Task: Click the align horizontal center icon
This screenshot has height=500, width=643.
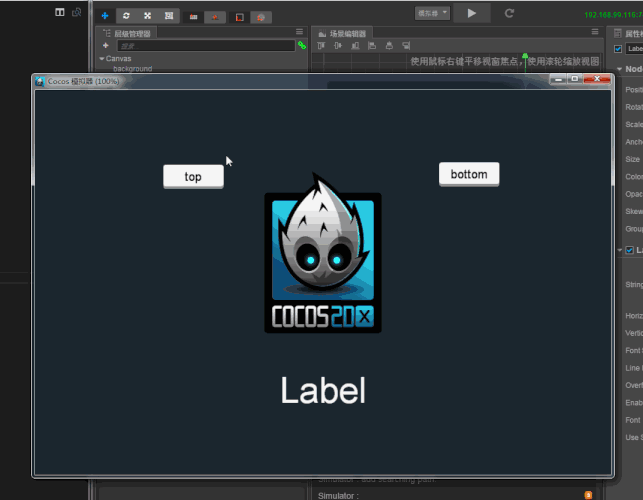Action: click(x=389, y=46)
